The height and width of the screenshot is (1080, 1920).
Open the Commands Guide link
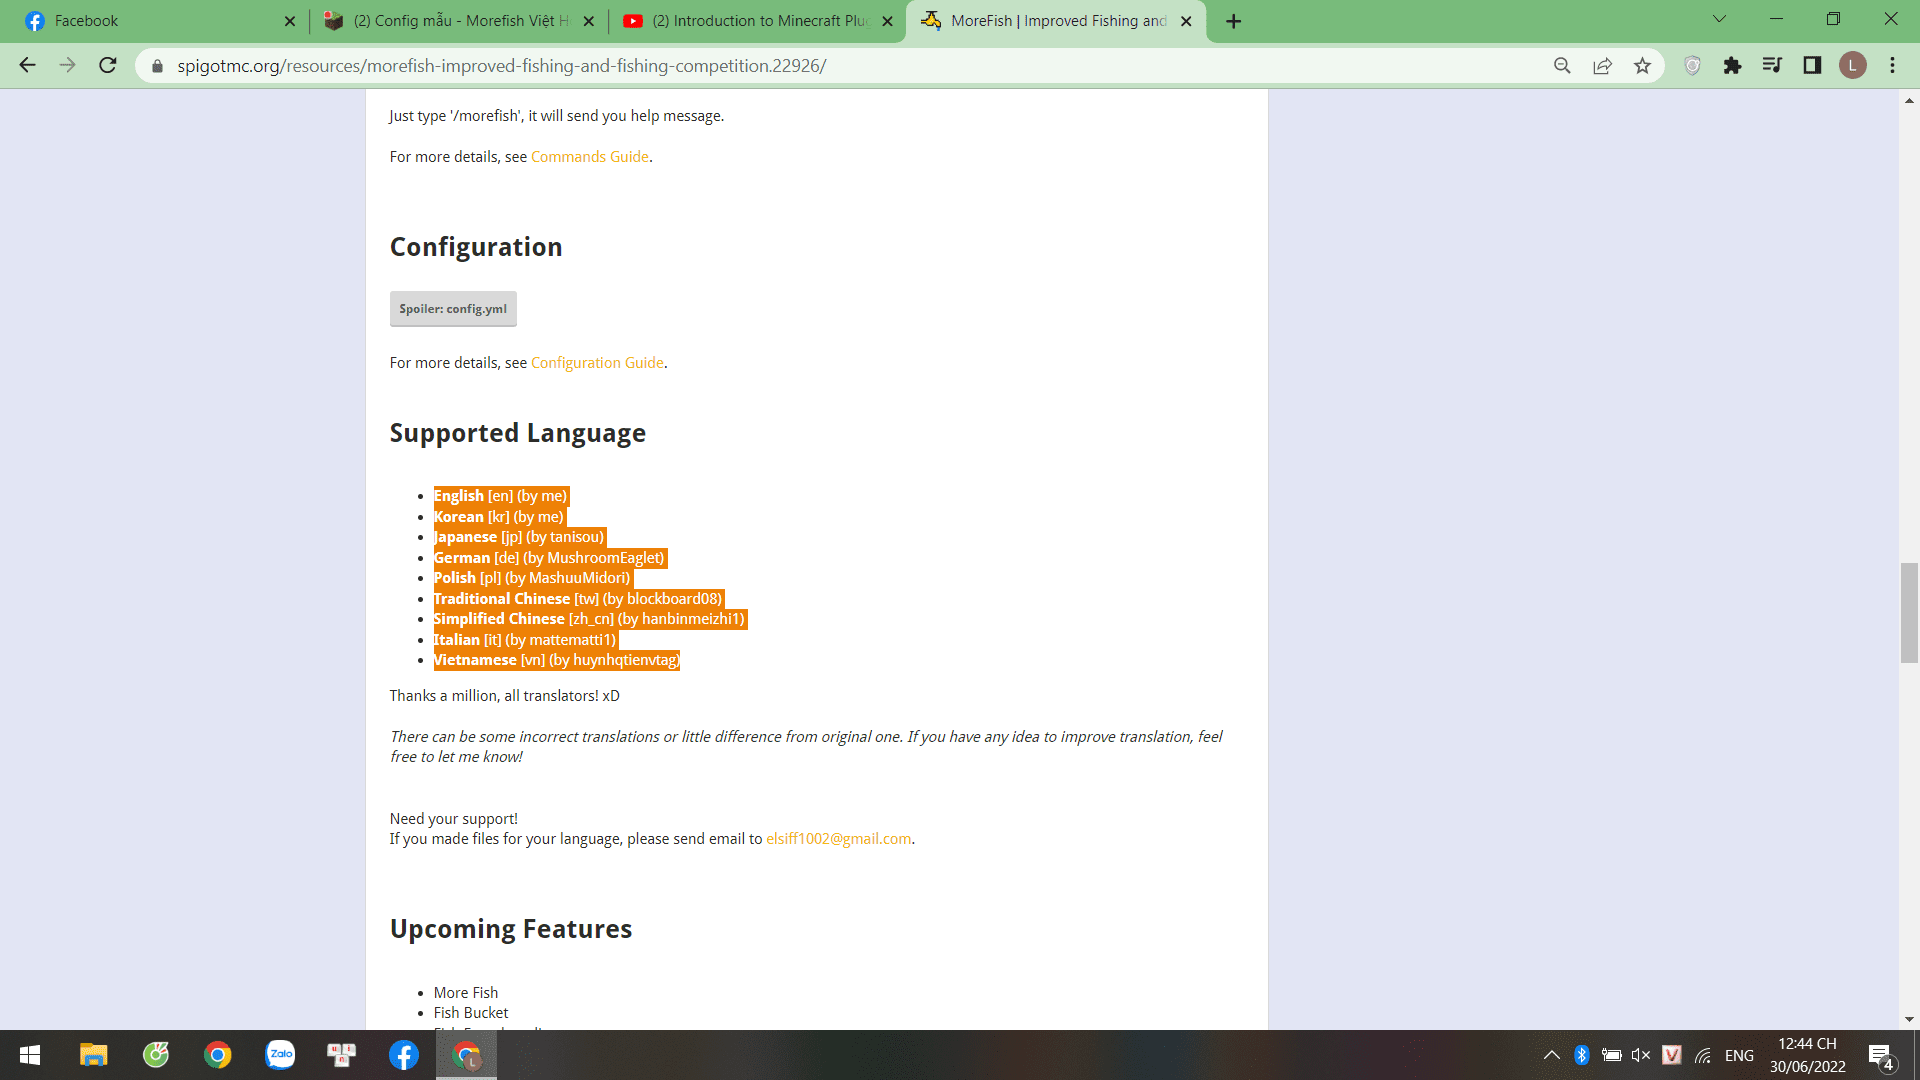coord(589,157)
